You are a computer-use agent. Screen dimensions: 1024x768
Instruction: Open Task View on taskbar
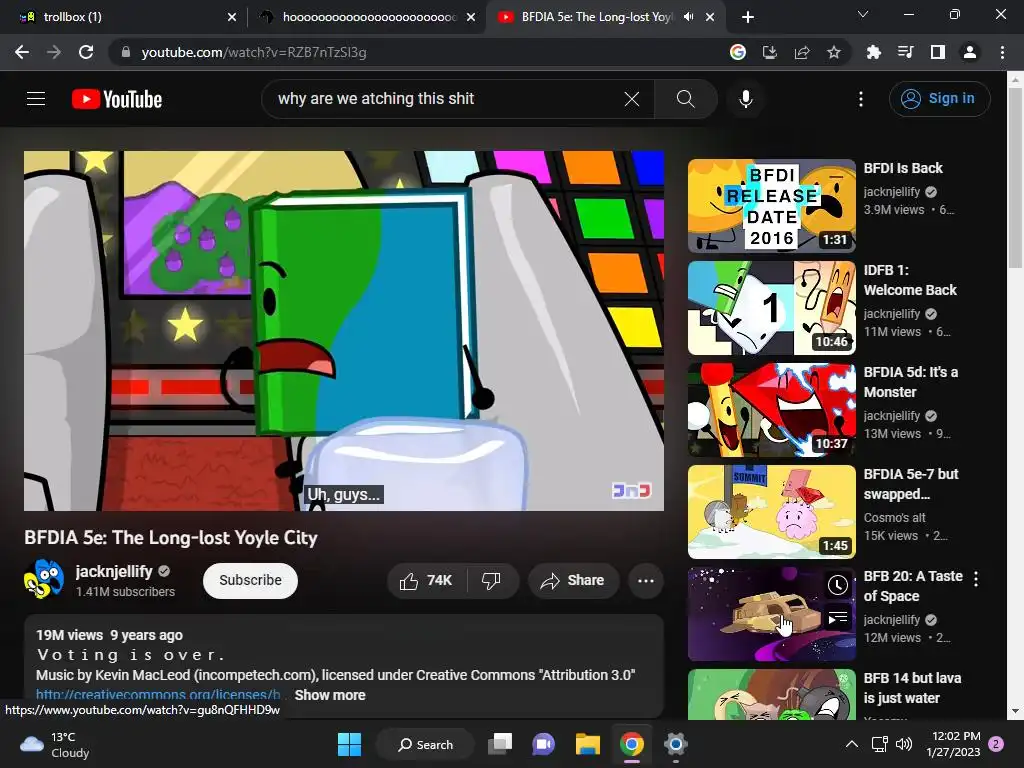coord(500,744)
